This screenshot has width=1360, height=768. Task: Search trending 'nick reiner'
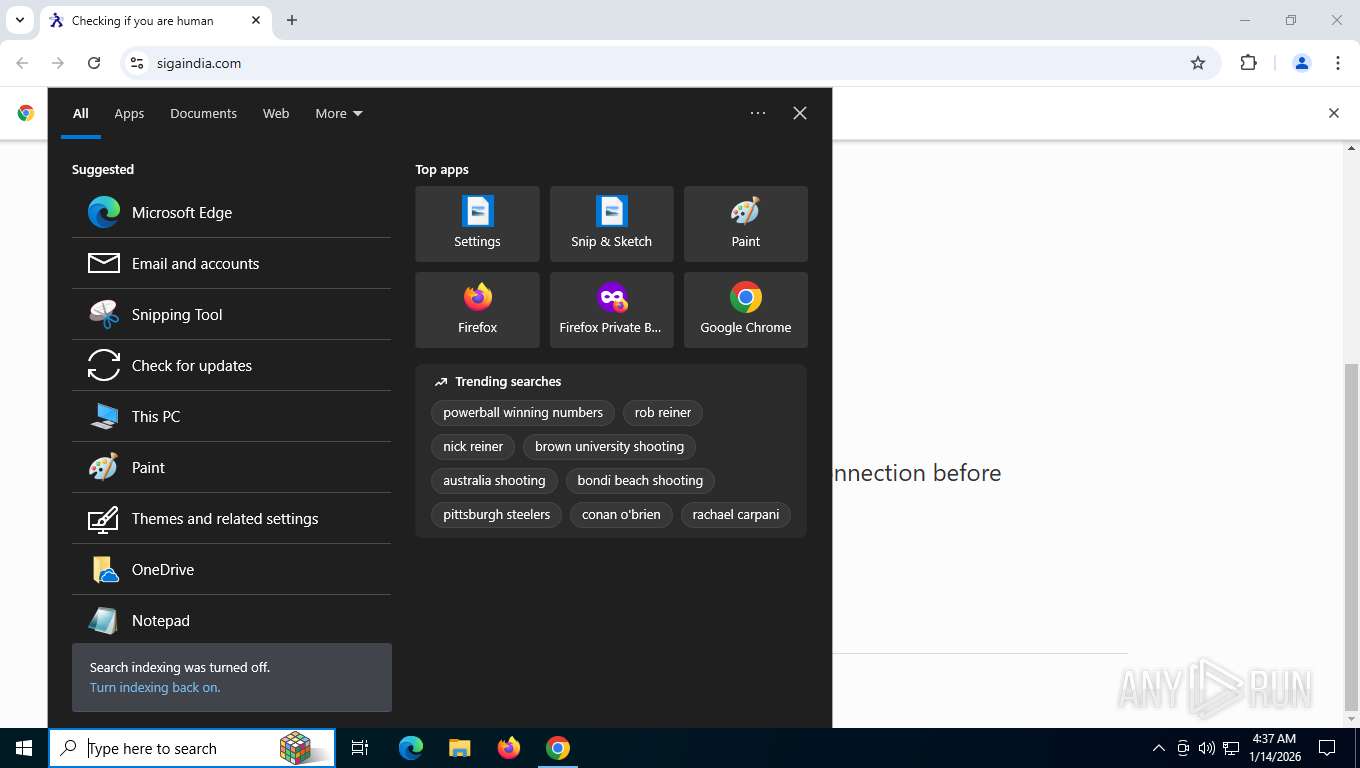click(x=473, y=447)
